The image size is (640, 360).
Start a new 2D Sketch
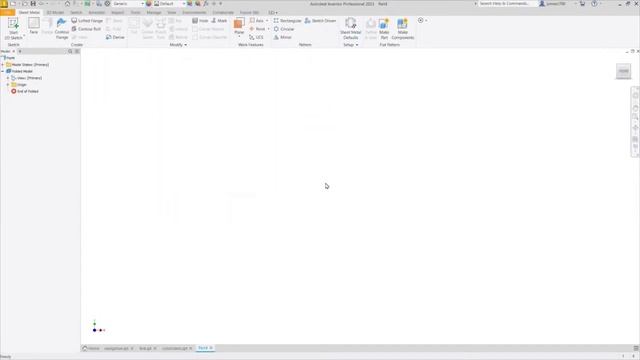pos(13,29)
